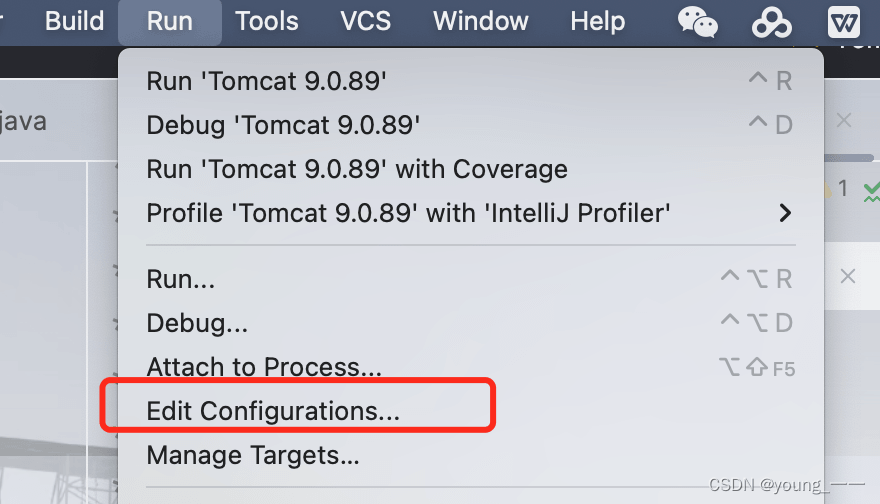
Task: Dismiss the notification with X icon
Action: click(847, 276)
